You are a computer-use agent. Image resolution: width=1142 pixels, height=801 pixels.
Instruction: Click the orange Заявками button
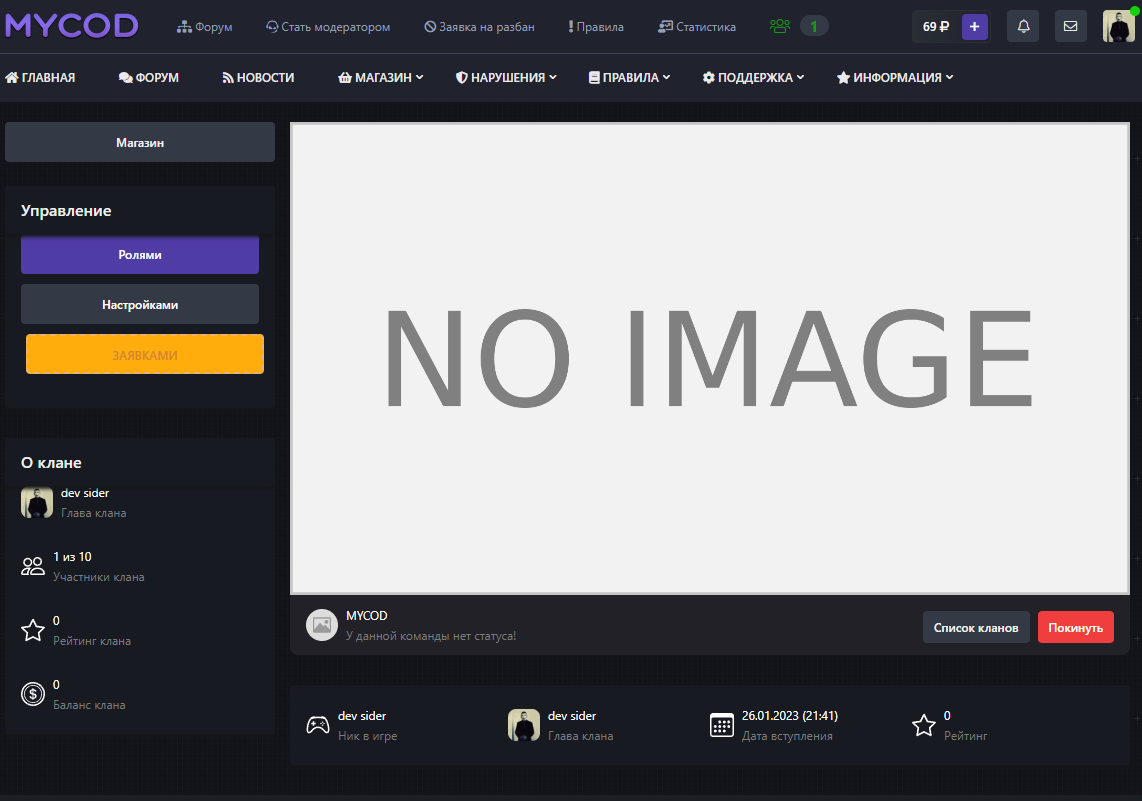(x=145, y=354)
